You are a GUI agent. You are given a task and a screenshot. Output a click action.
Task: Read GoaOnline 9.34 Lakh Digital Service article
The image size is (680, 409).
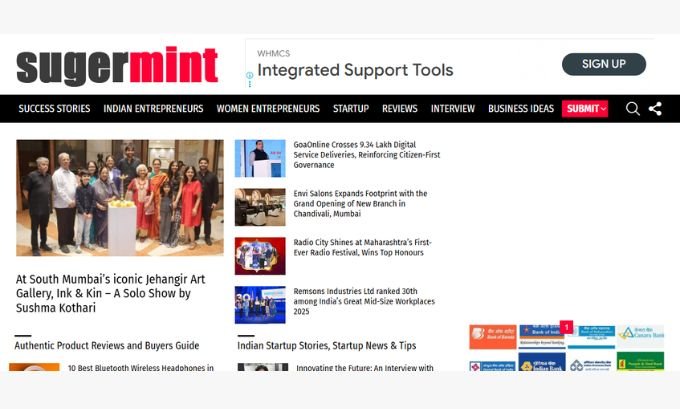366,154
